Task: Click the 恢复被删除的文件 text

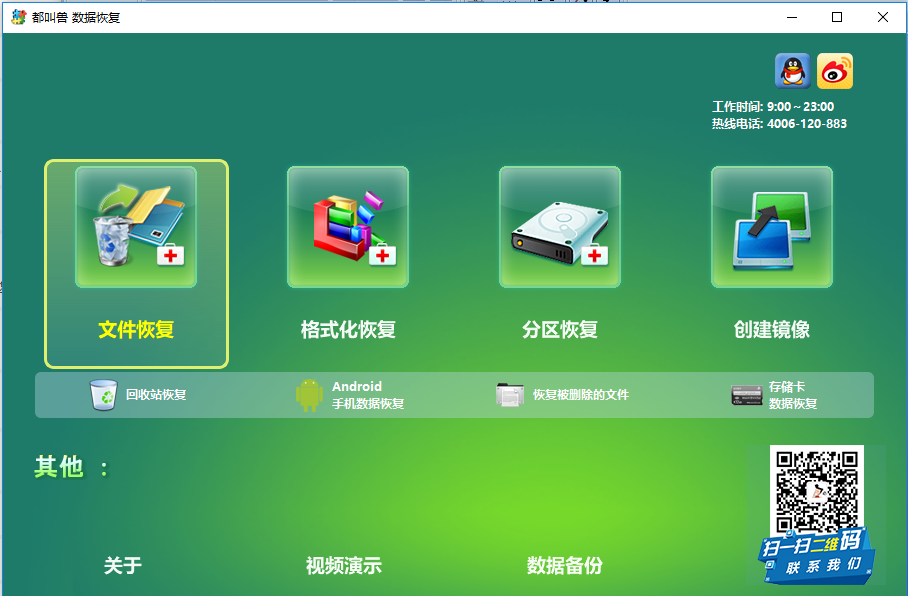Action: click(x=581, y=395)
